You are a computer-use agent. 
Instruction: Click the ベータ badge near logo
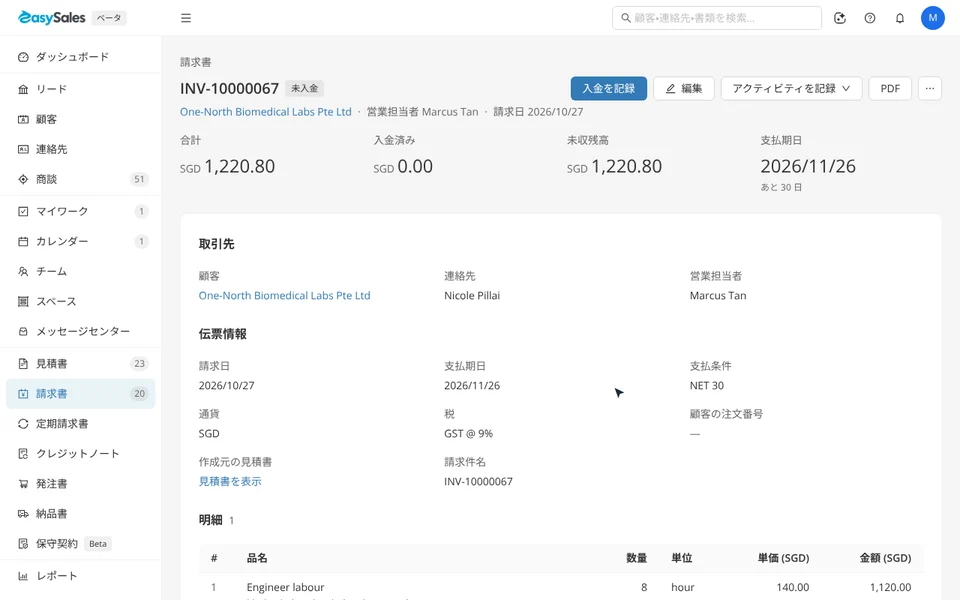(x=109, y=18)
